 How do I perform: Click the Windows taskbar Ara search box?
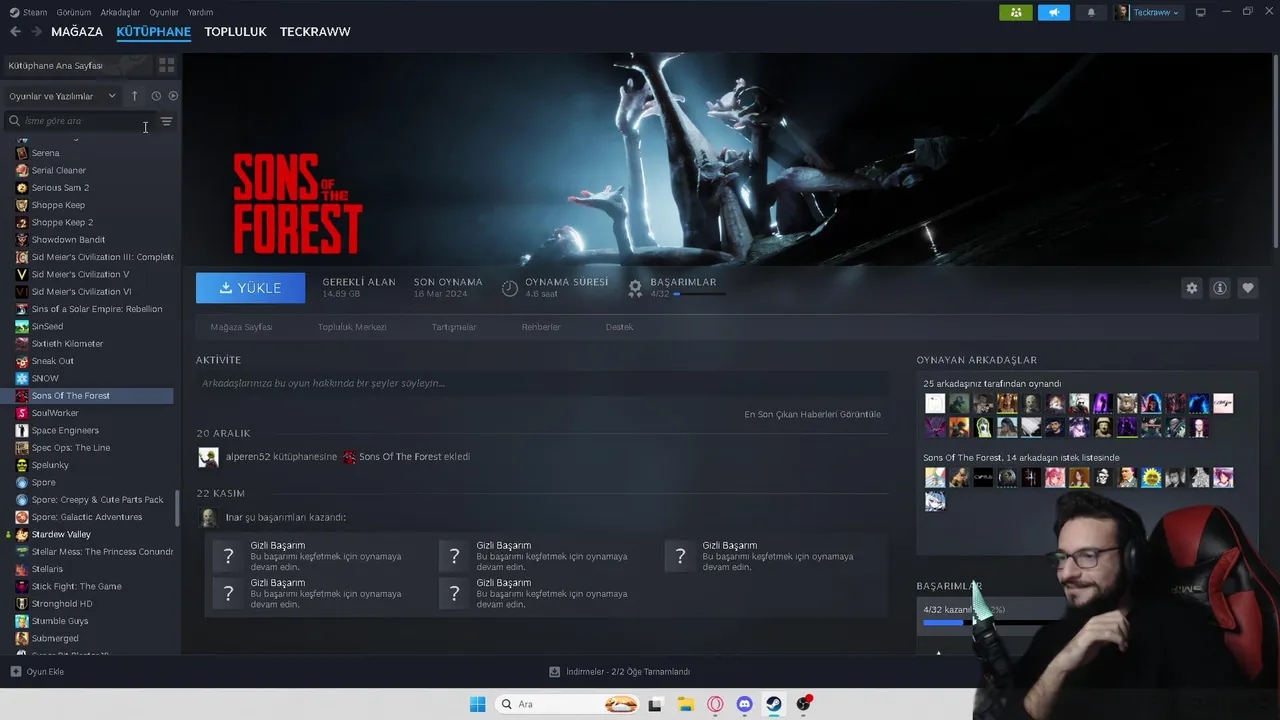pyautogui.click(x=567, y=704)
